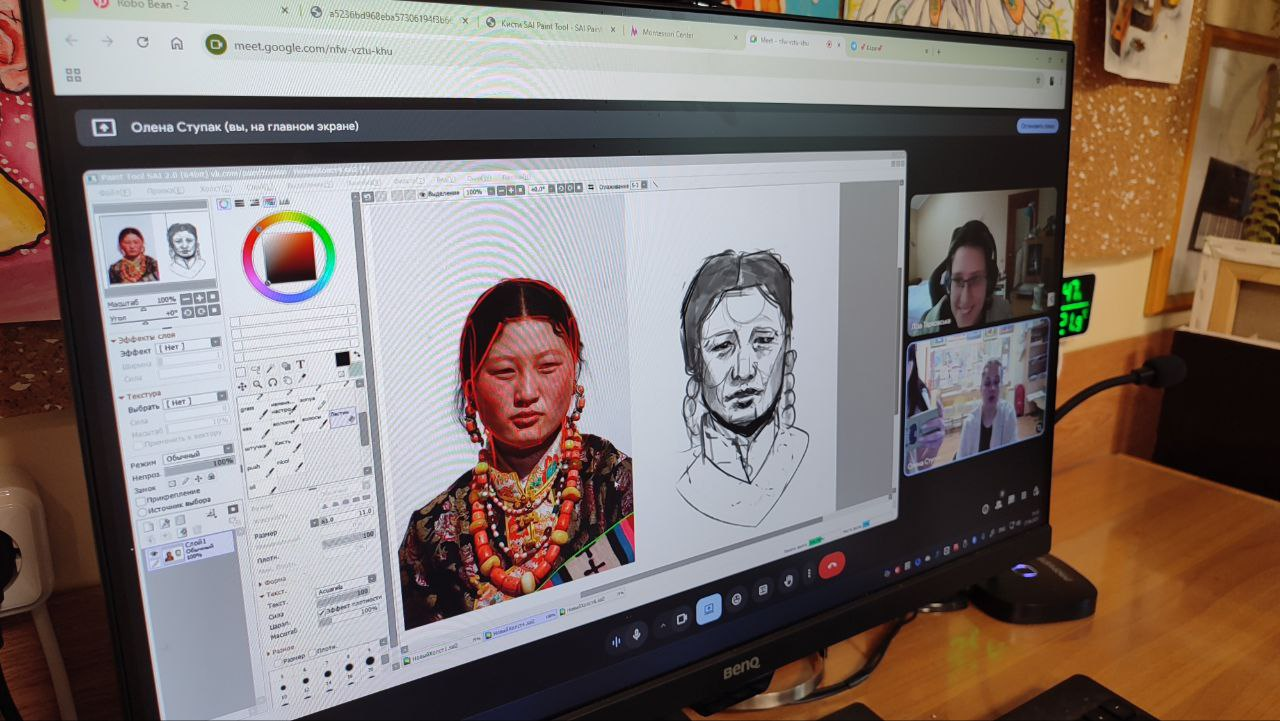Open the texture Выбрать (Нет) dropdown

tap(194, 402)
